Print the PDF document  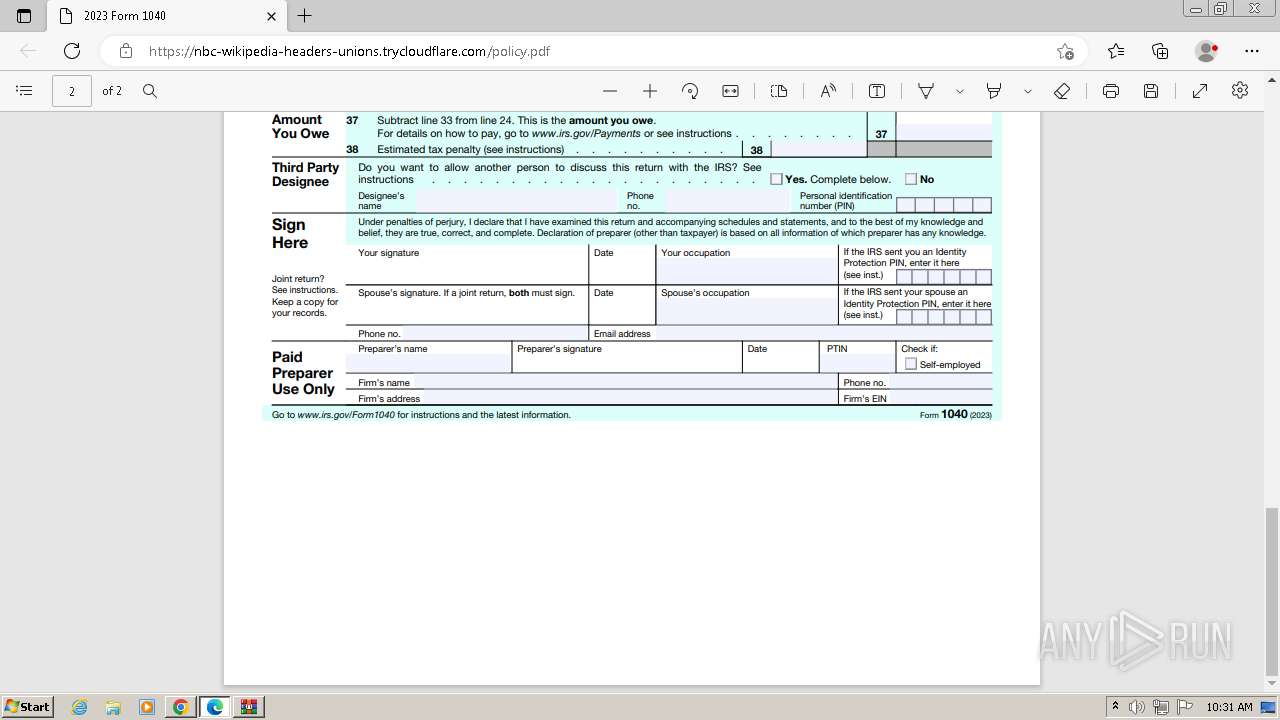[1111, 91]
